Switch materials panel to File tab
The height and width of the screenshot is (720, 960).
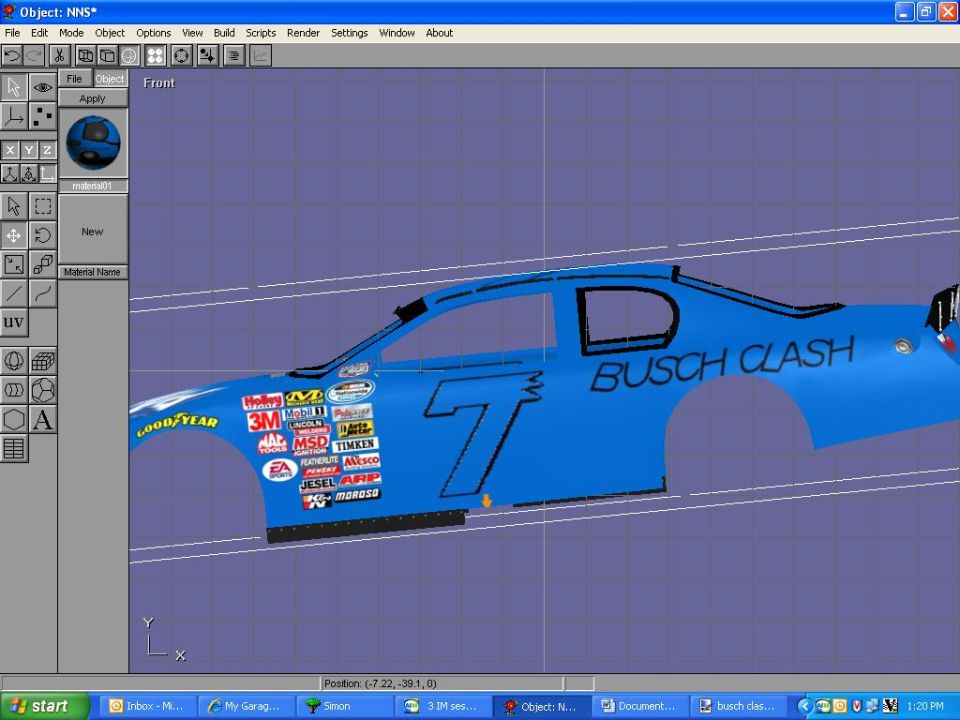tap(75, 78)
